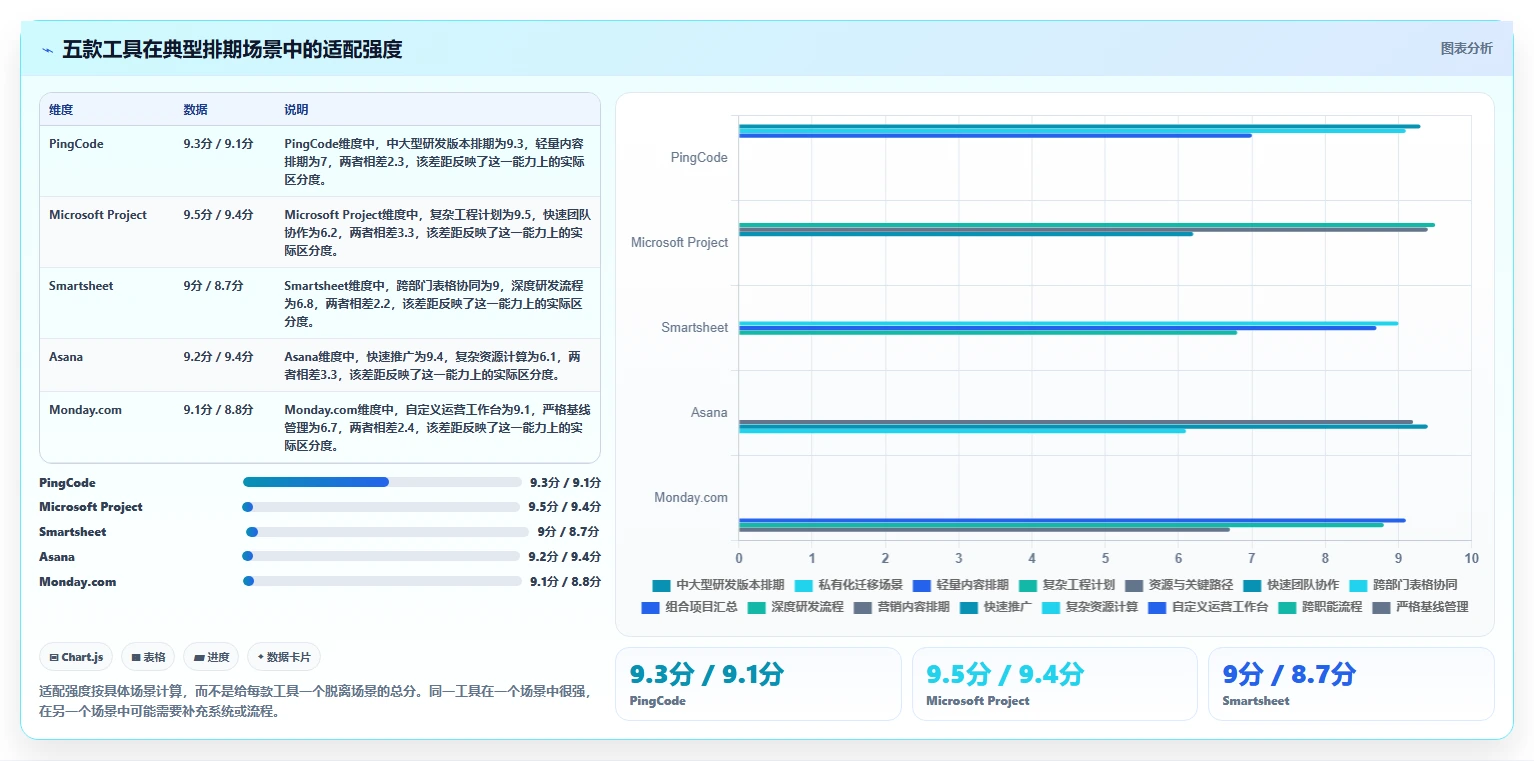Toggle the 跨部门表格协同 legend item
The width and height of the screenshot is (1534, 761).
point(1403,585)
